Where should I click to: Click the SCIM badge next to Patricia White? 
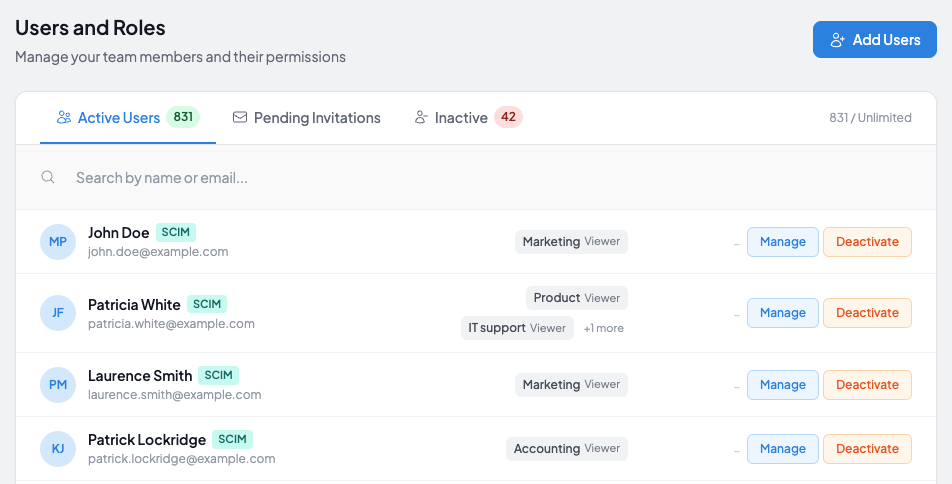[206, 304]
